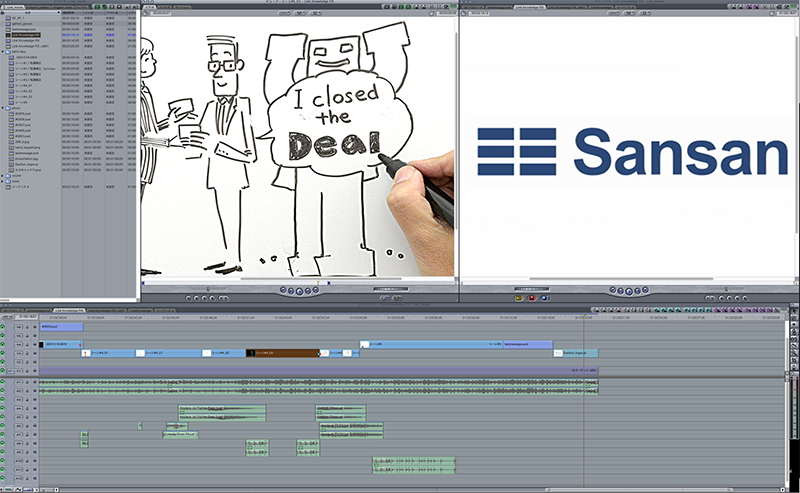Select the #0605.psd clip on V6

(61, 327)
